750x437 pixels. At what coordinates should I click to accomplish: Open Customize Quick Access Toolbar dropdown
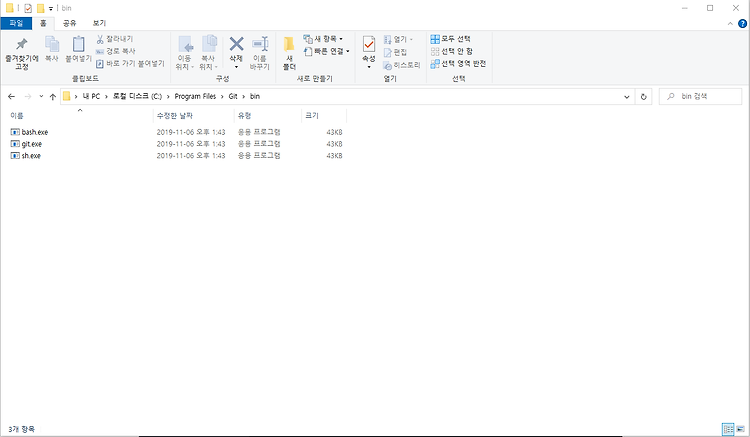51,9
